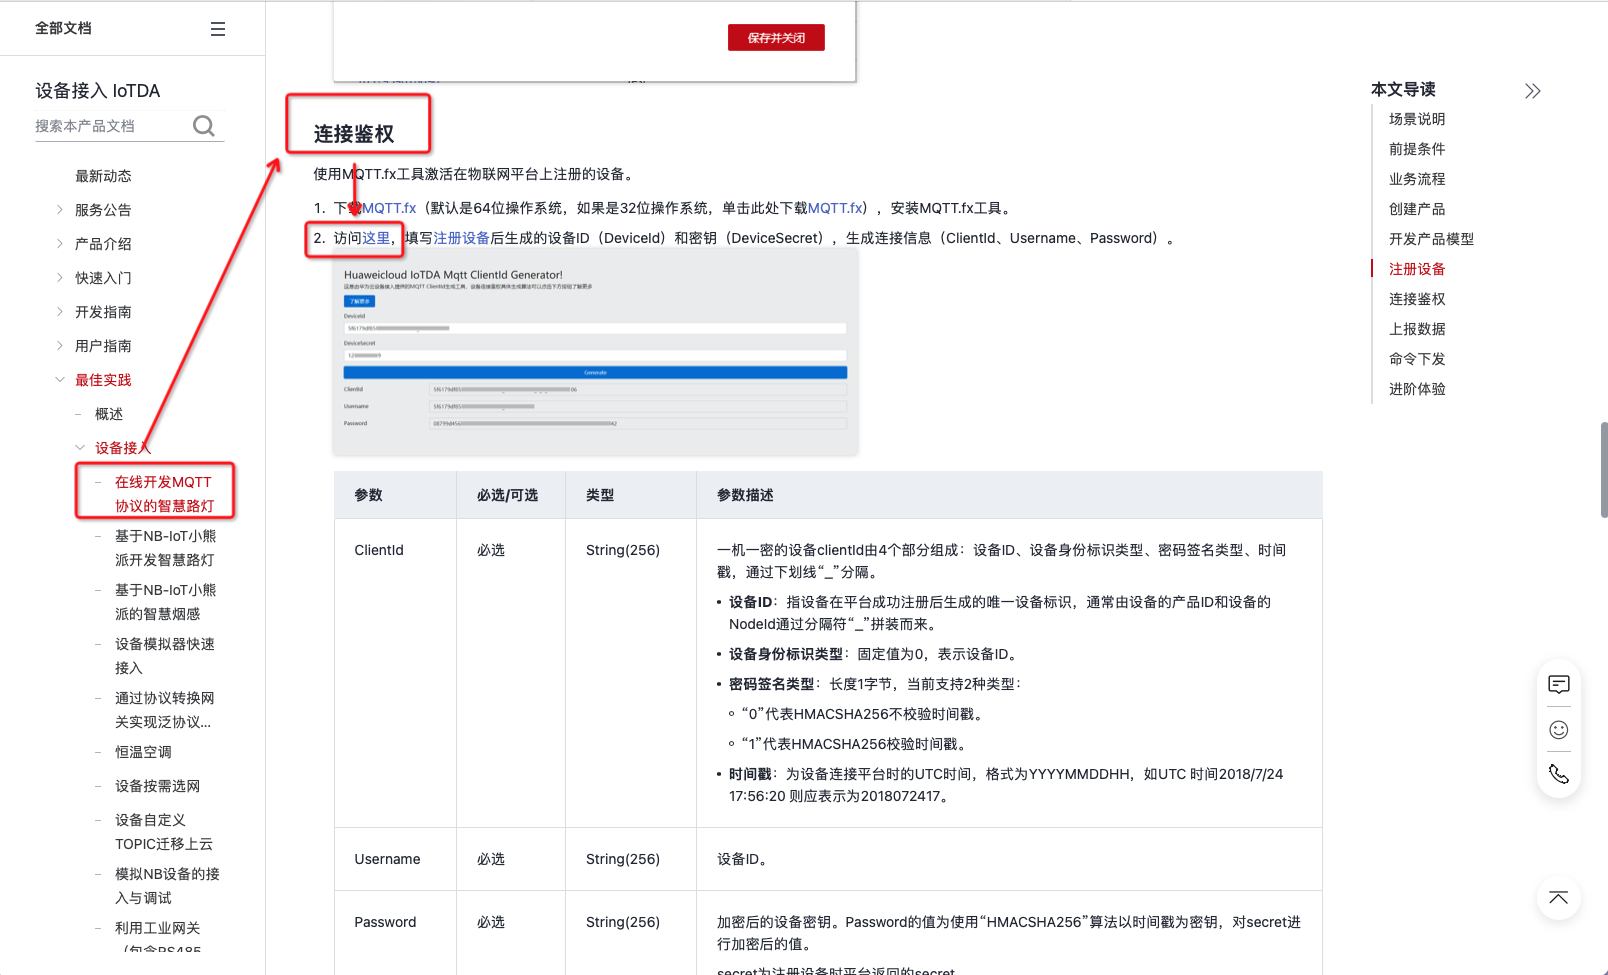The width and height of the screenshot is (1608, 975).
Task: Jump to 场景说明 in page guide
Action: pos(1417,119)
